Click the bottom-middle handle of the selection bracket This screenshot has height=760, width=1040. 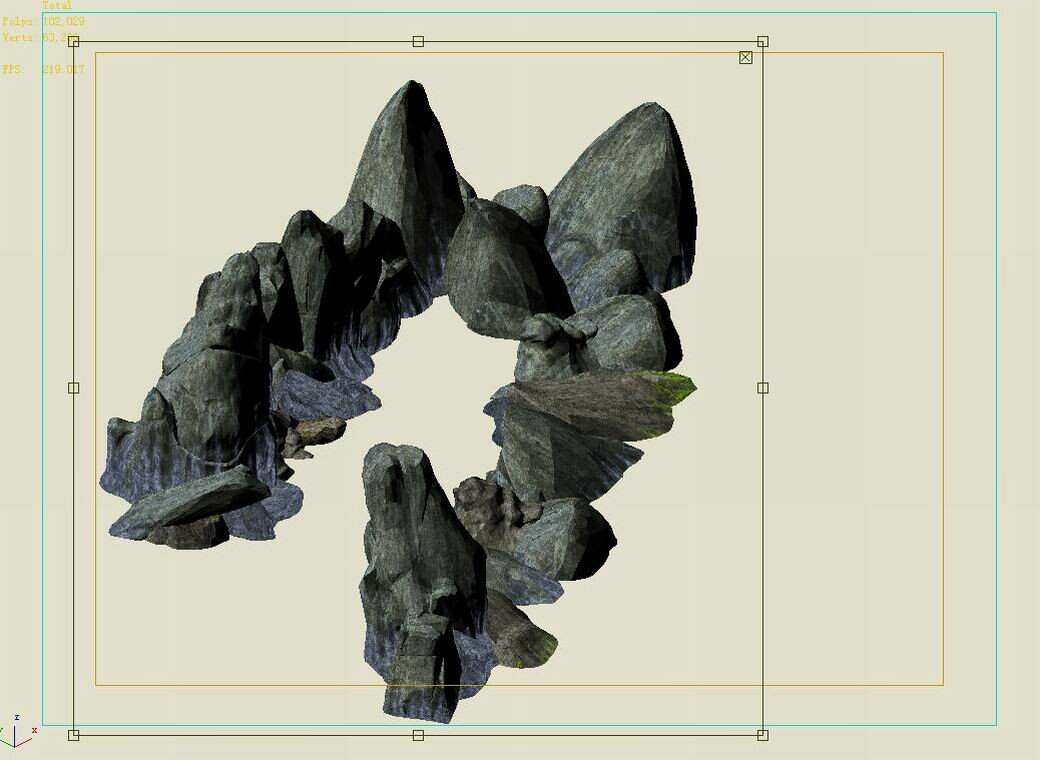click(x=416, y=736)
